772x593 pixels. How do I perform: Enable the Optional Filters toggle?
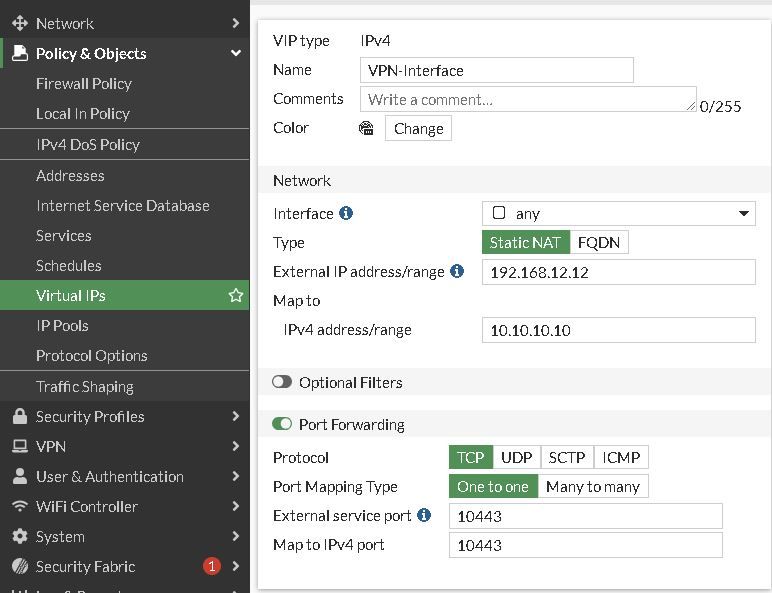pos(282,383)
